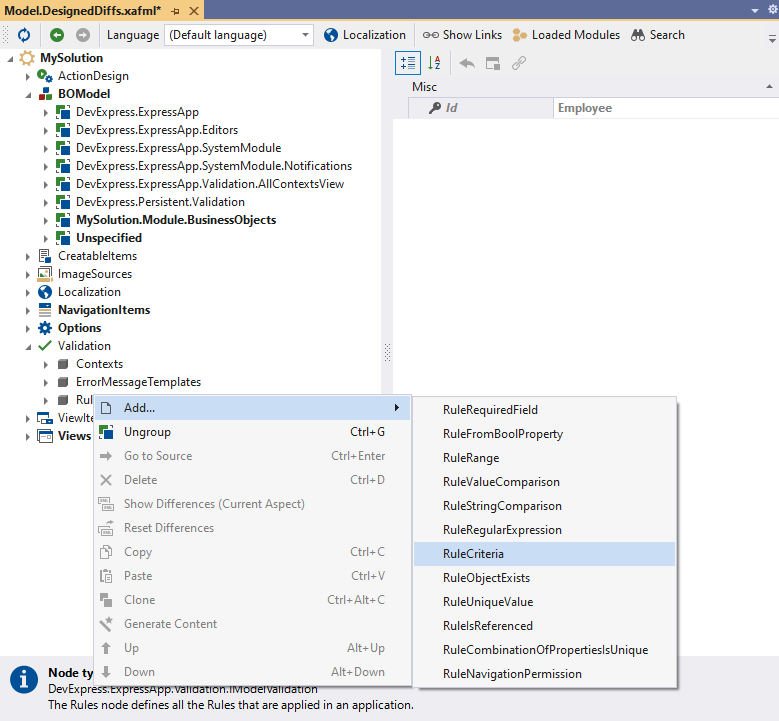Click the undo arrow icon in property toolbar

[467, 63]
